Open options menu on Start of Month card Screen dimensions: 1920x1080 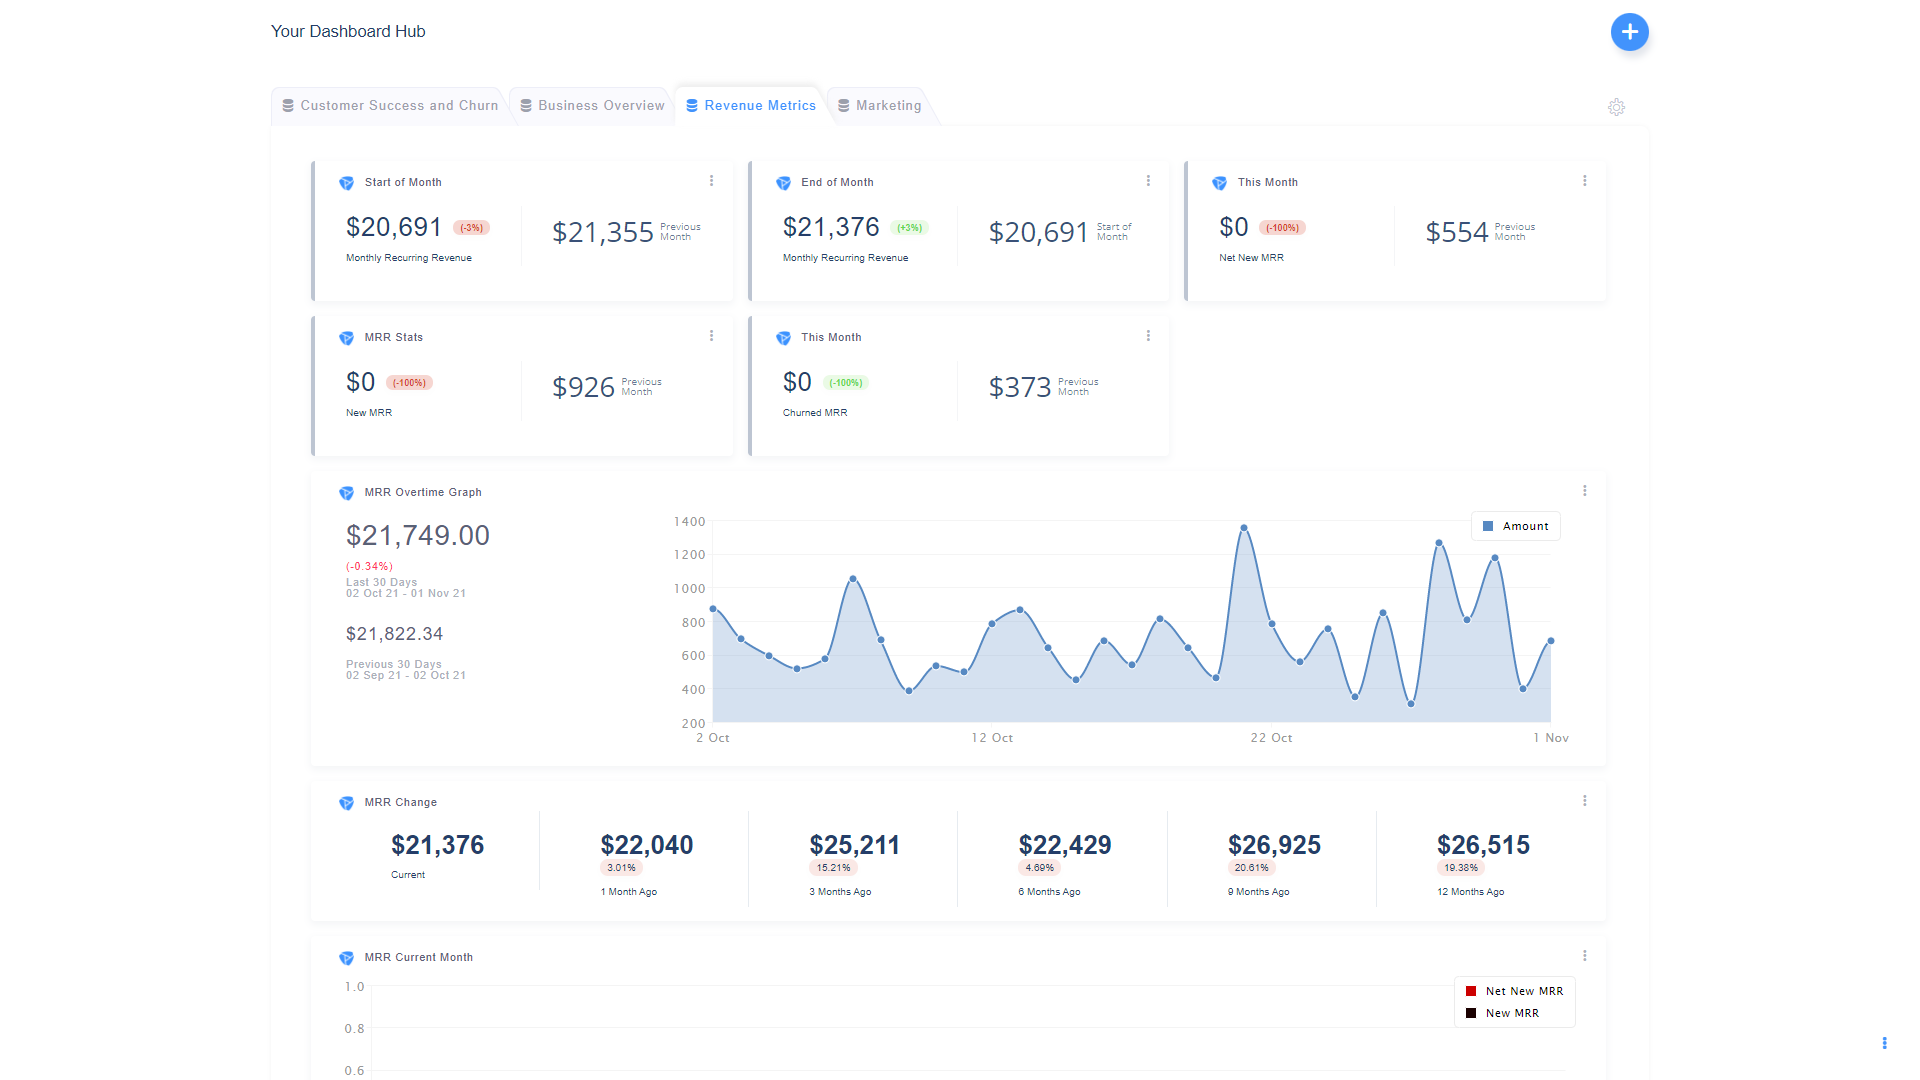711,181
